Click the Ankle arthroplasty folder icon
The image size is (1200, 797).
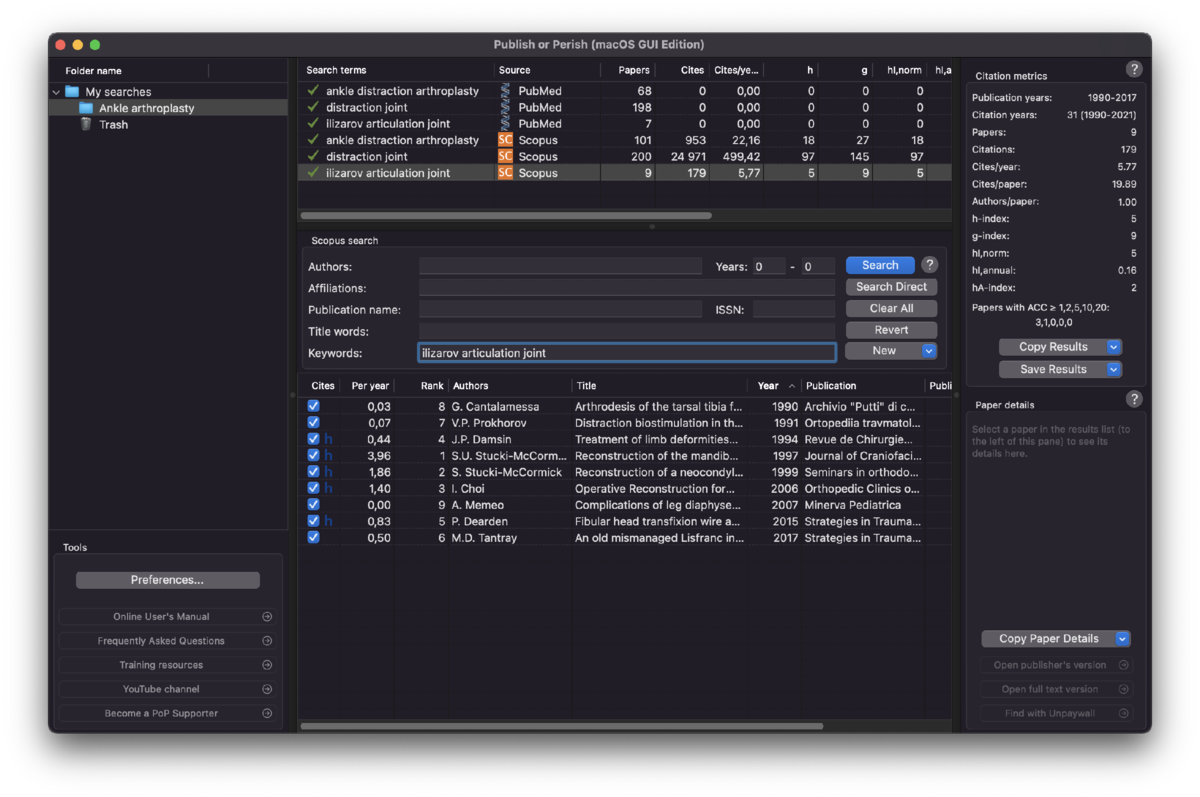[86, 108]
